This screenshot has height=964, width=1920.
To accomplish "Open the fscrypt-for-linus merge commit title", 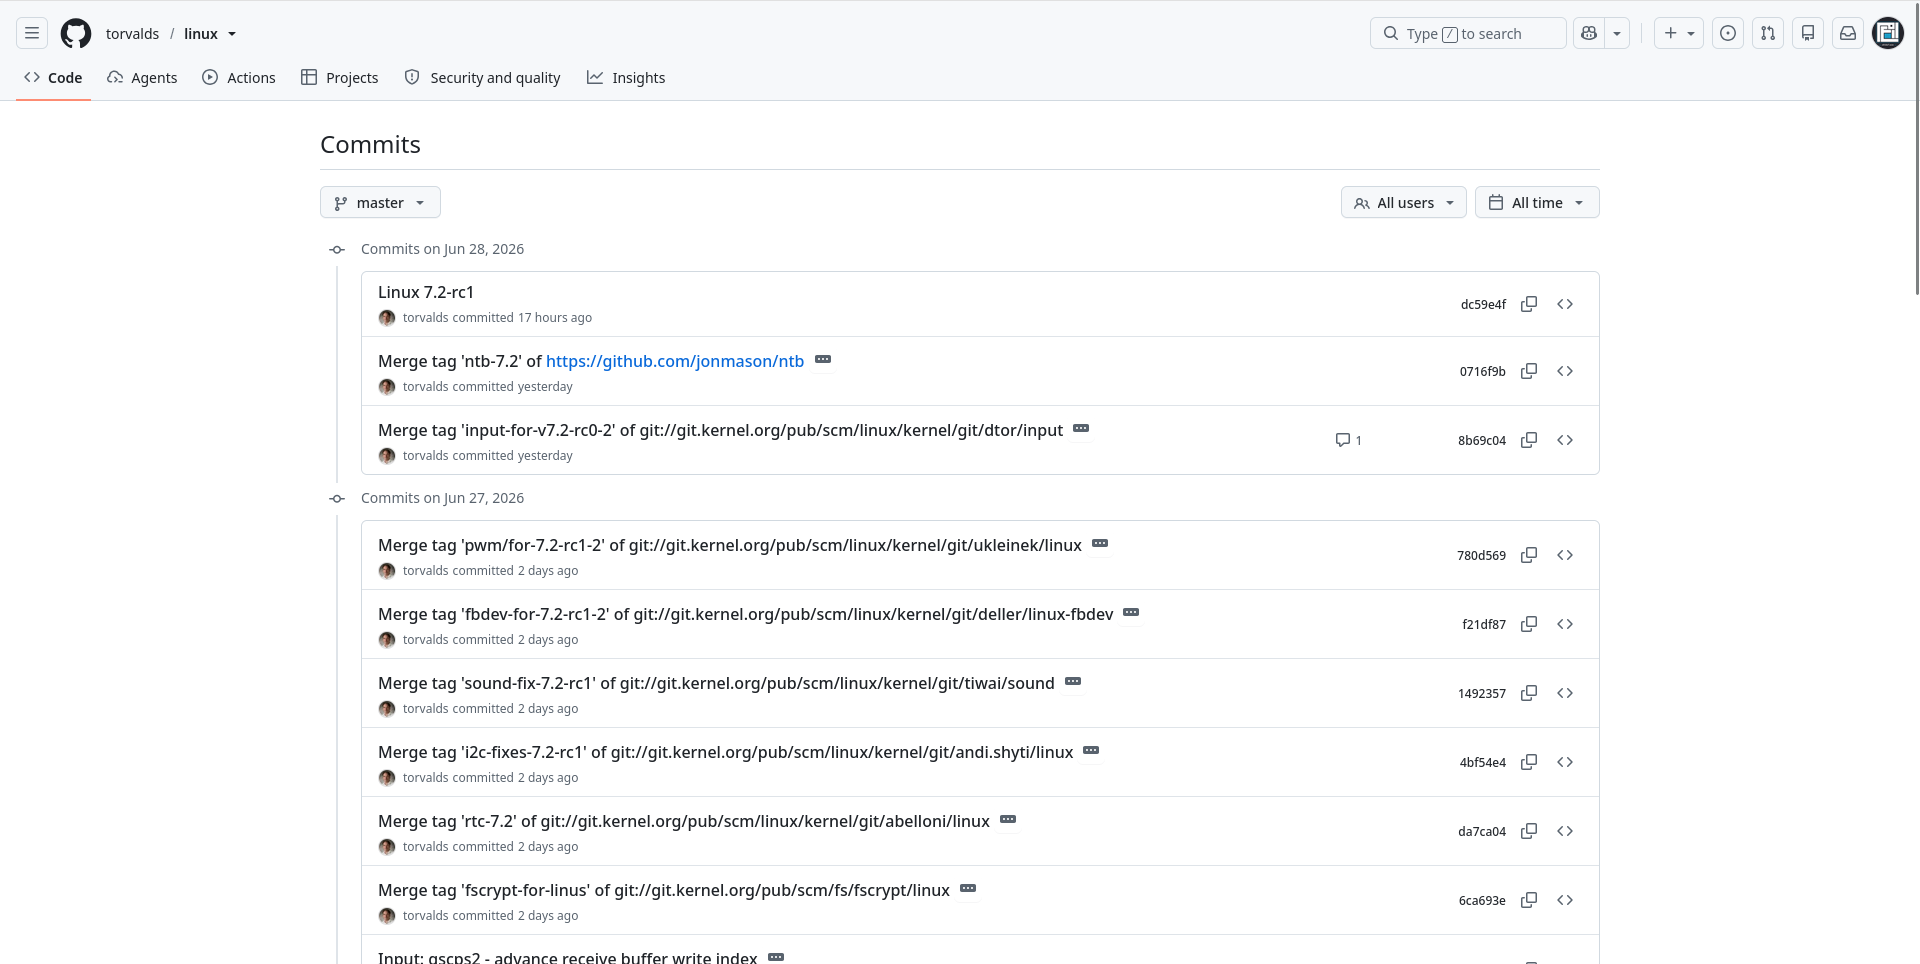I will coord(664,890).
